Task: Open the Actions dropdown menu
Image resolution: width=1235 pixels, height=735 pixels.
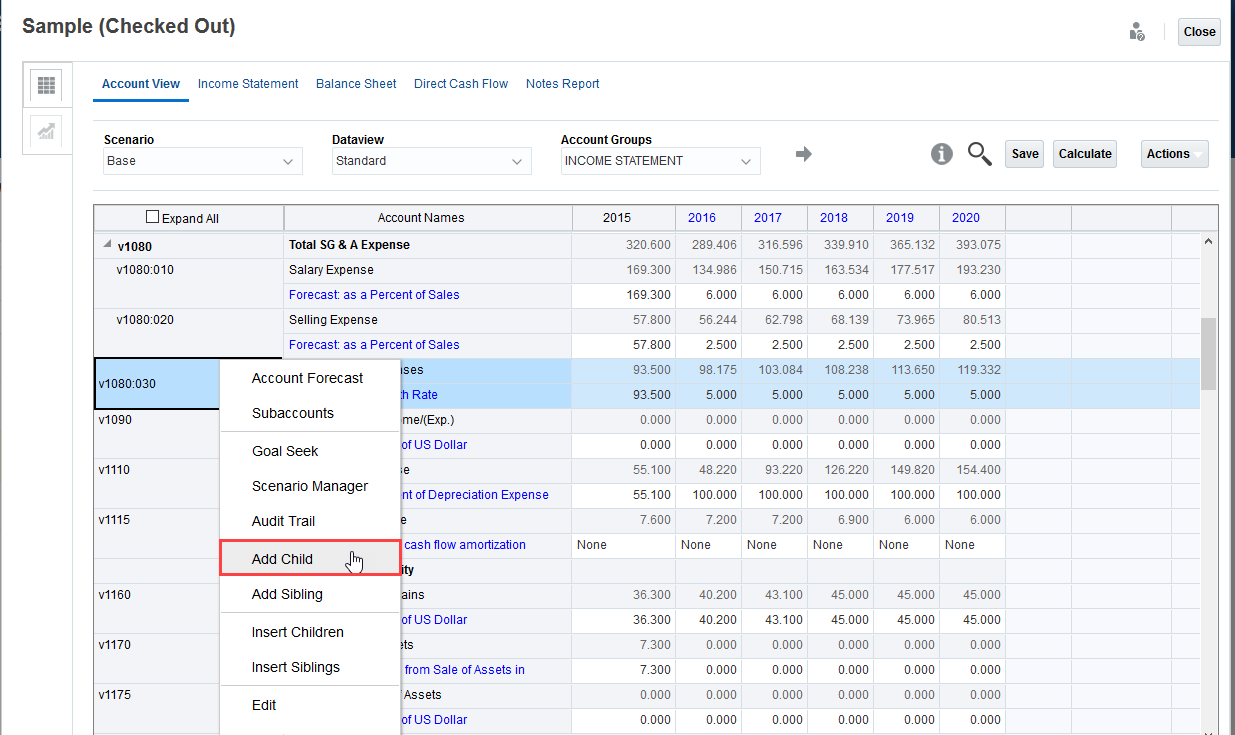Action: click(x=1174, y=154)
